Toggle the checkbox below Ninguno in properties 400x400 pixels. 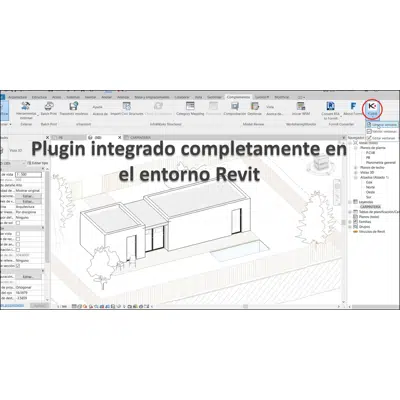[x=18, y=223]
